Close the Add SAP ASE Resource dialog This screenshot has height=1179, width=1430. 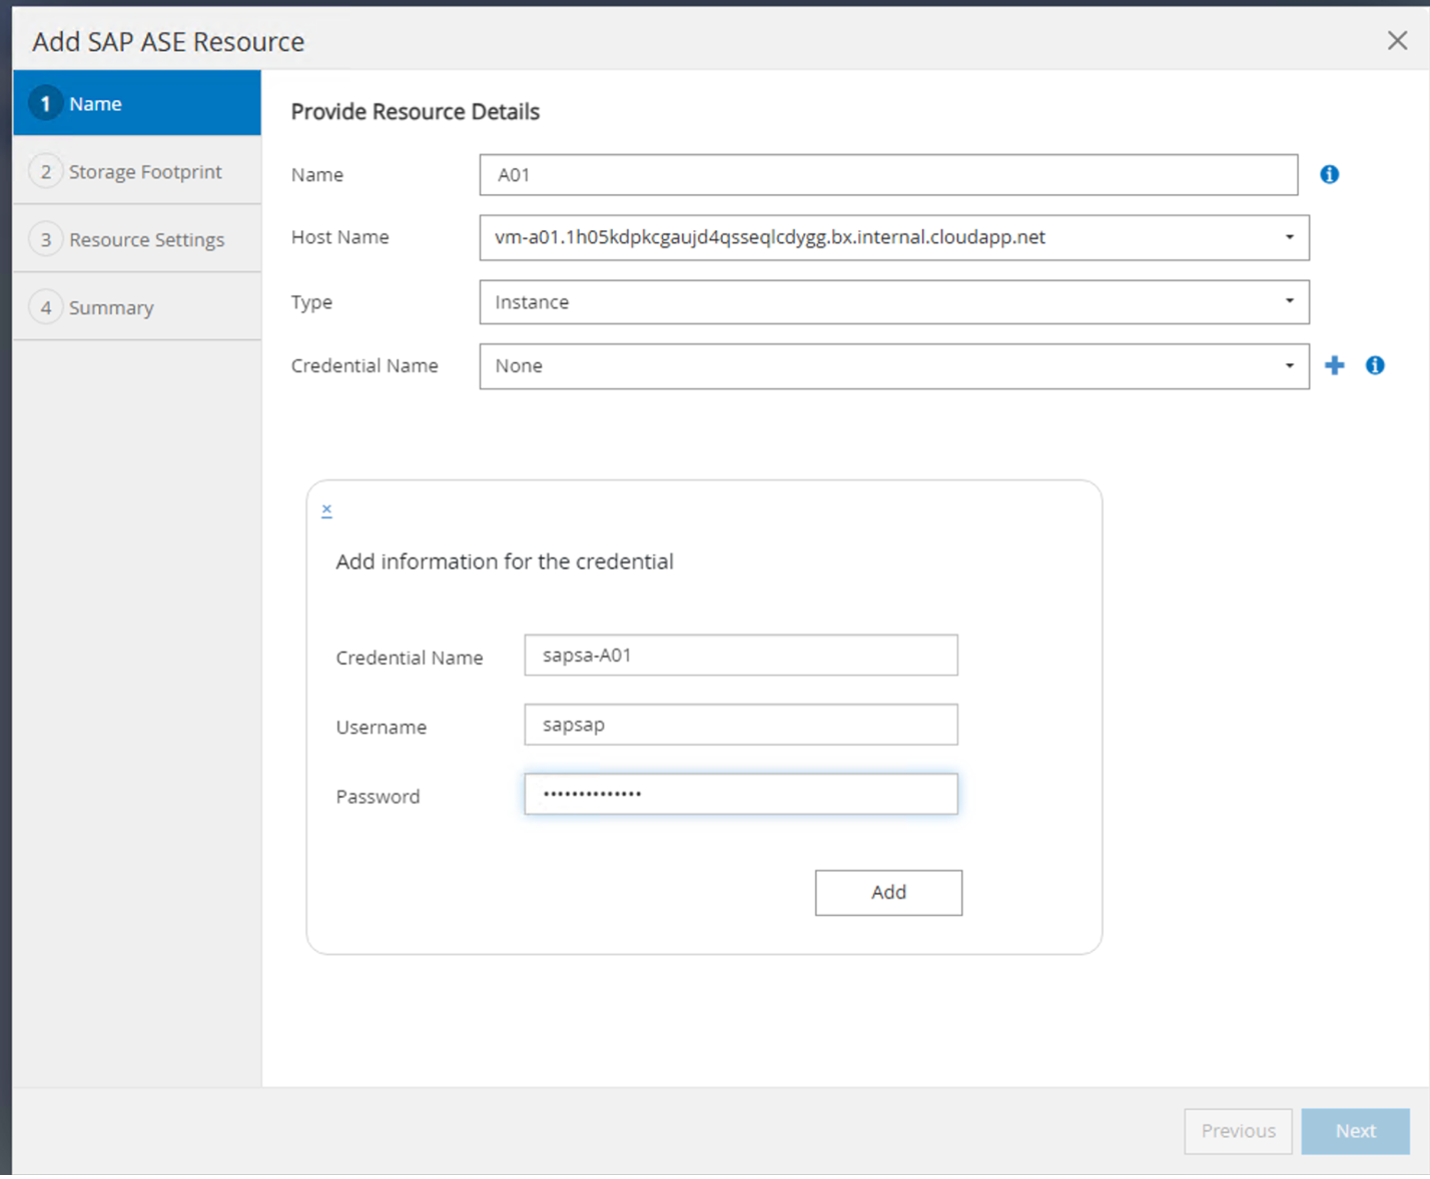(1397, 41)
